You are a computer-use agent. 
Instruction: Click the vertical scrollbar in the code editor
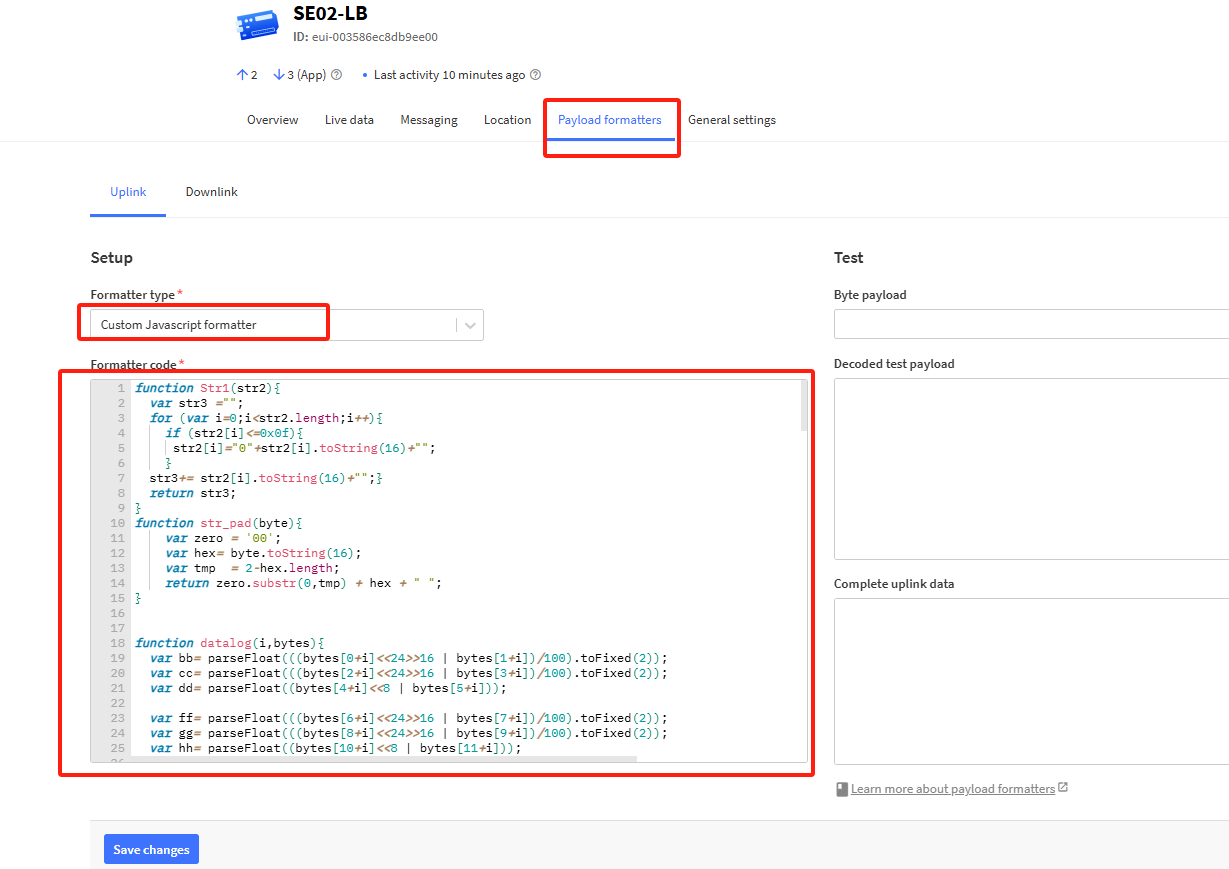(803, 405)
